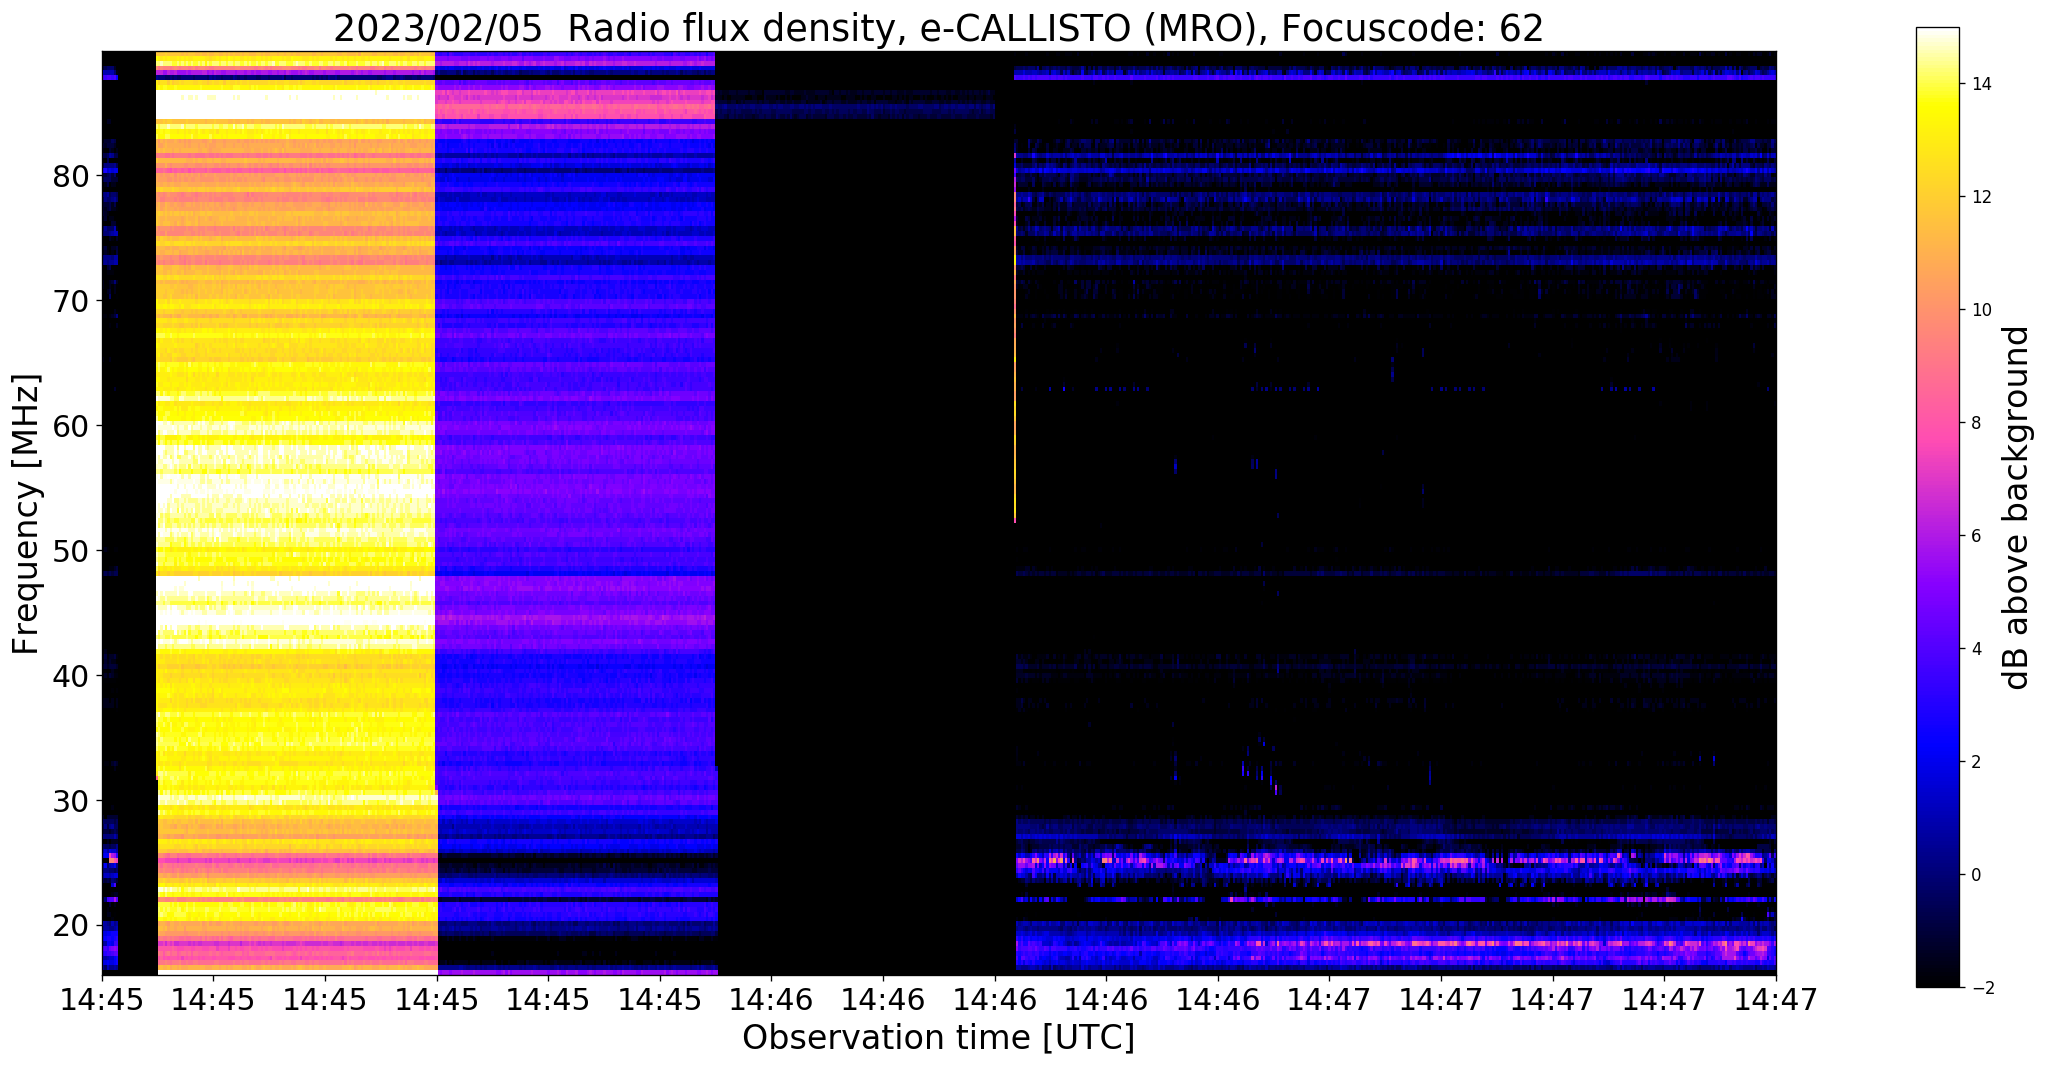The image size is (2047, 1067).
Task: Click the "Frequency [MHz]" axis label
Action: (27, 514)
